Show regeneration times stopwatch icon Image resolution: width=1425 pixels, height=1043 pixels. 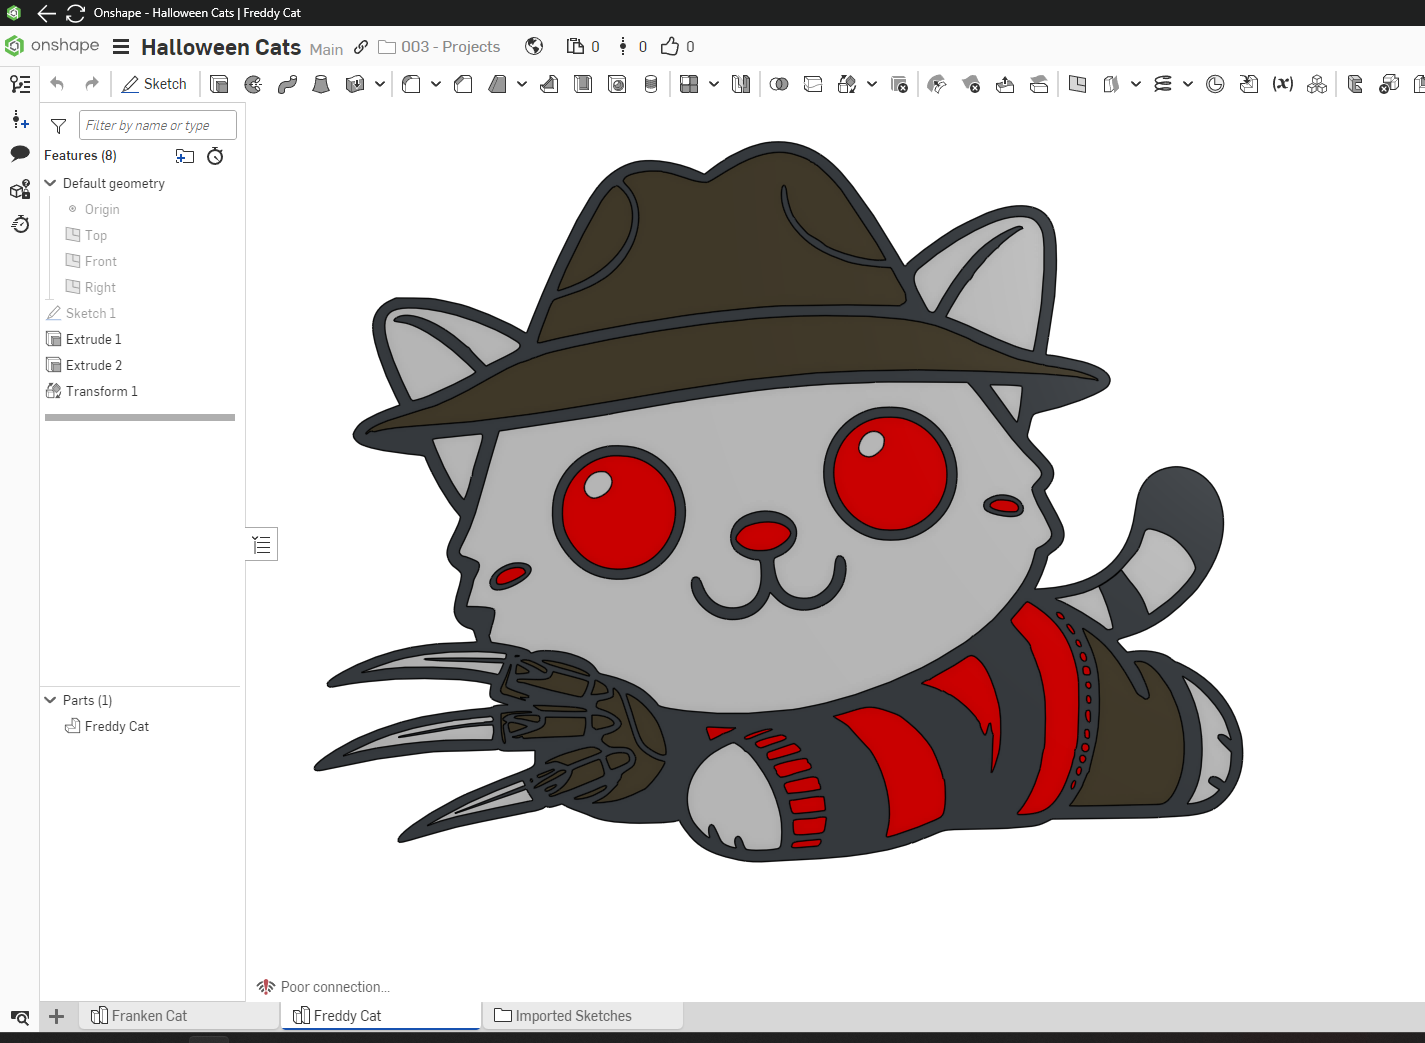pyautogui.click(x=215, y=156)
